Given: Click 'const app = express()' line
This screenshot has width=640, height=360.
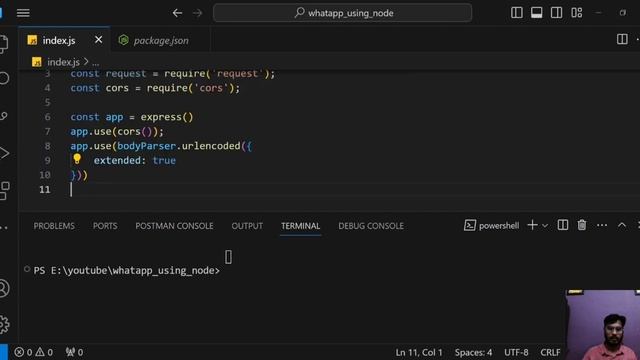Looking at the screenshot, I should [x=131, y=117].
